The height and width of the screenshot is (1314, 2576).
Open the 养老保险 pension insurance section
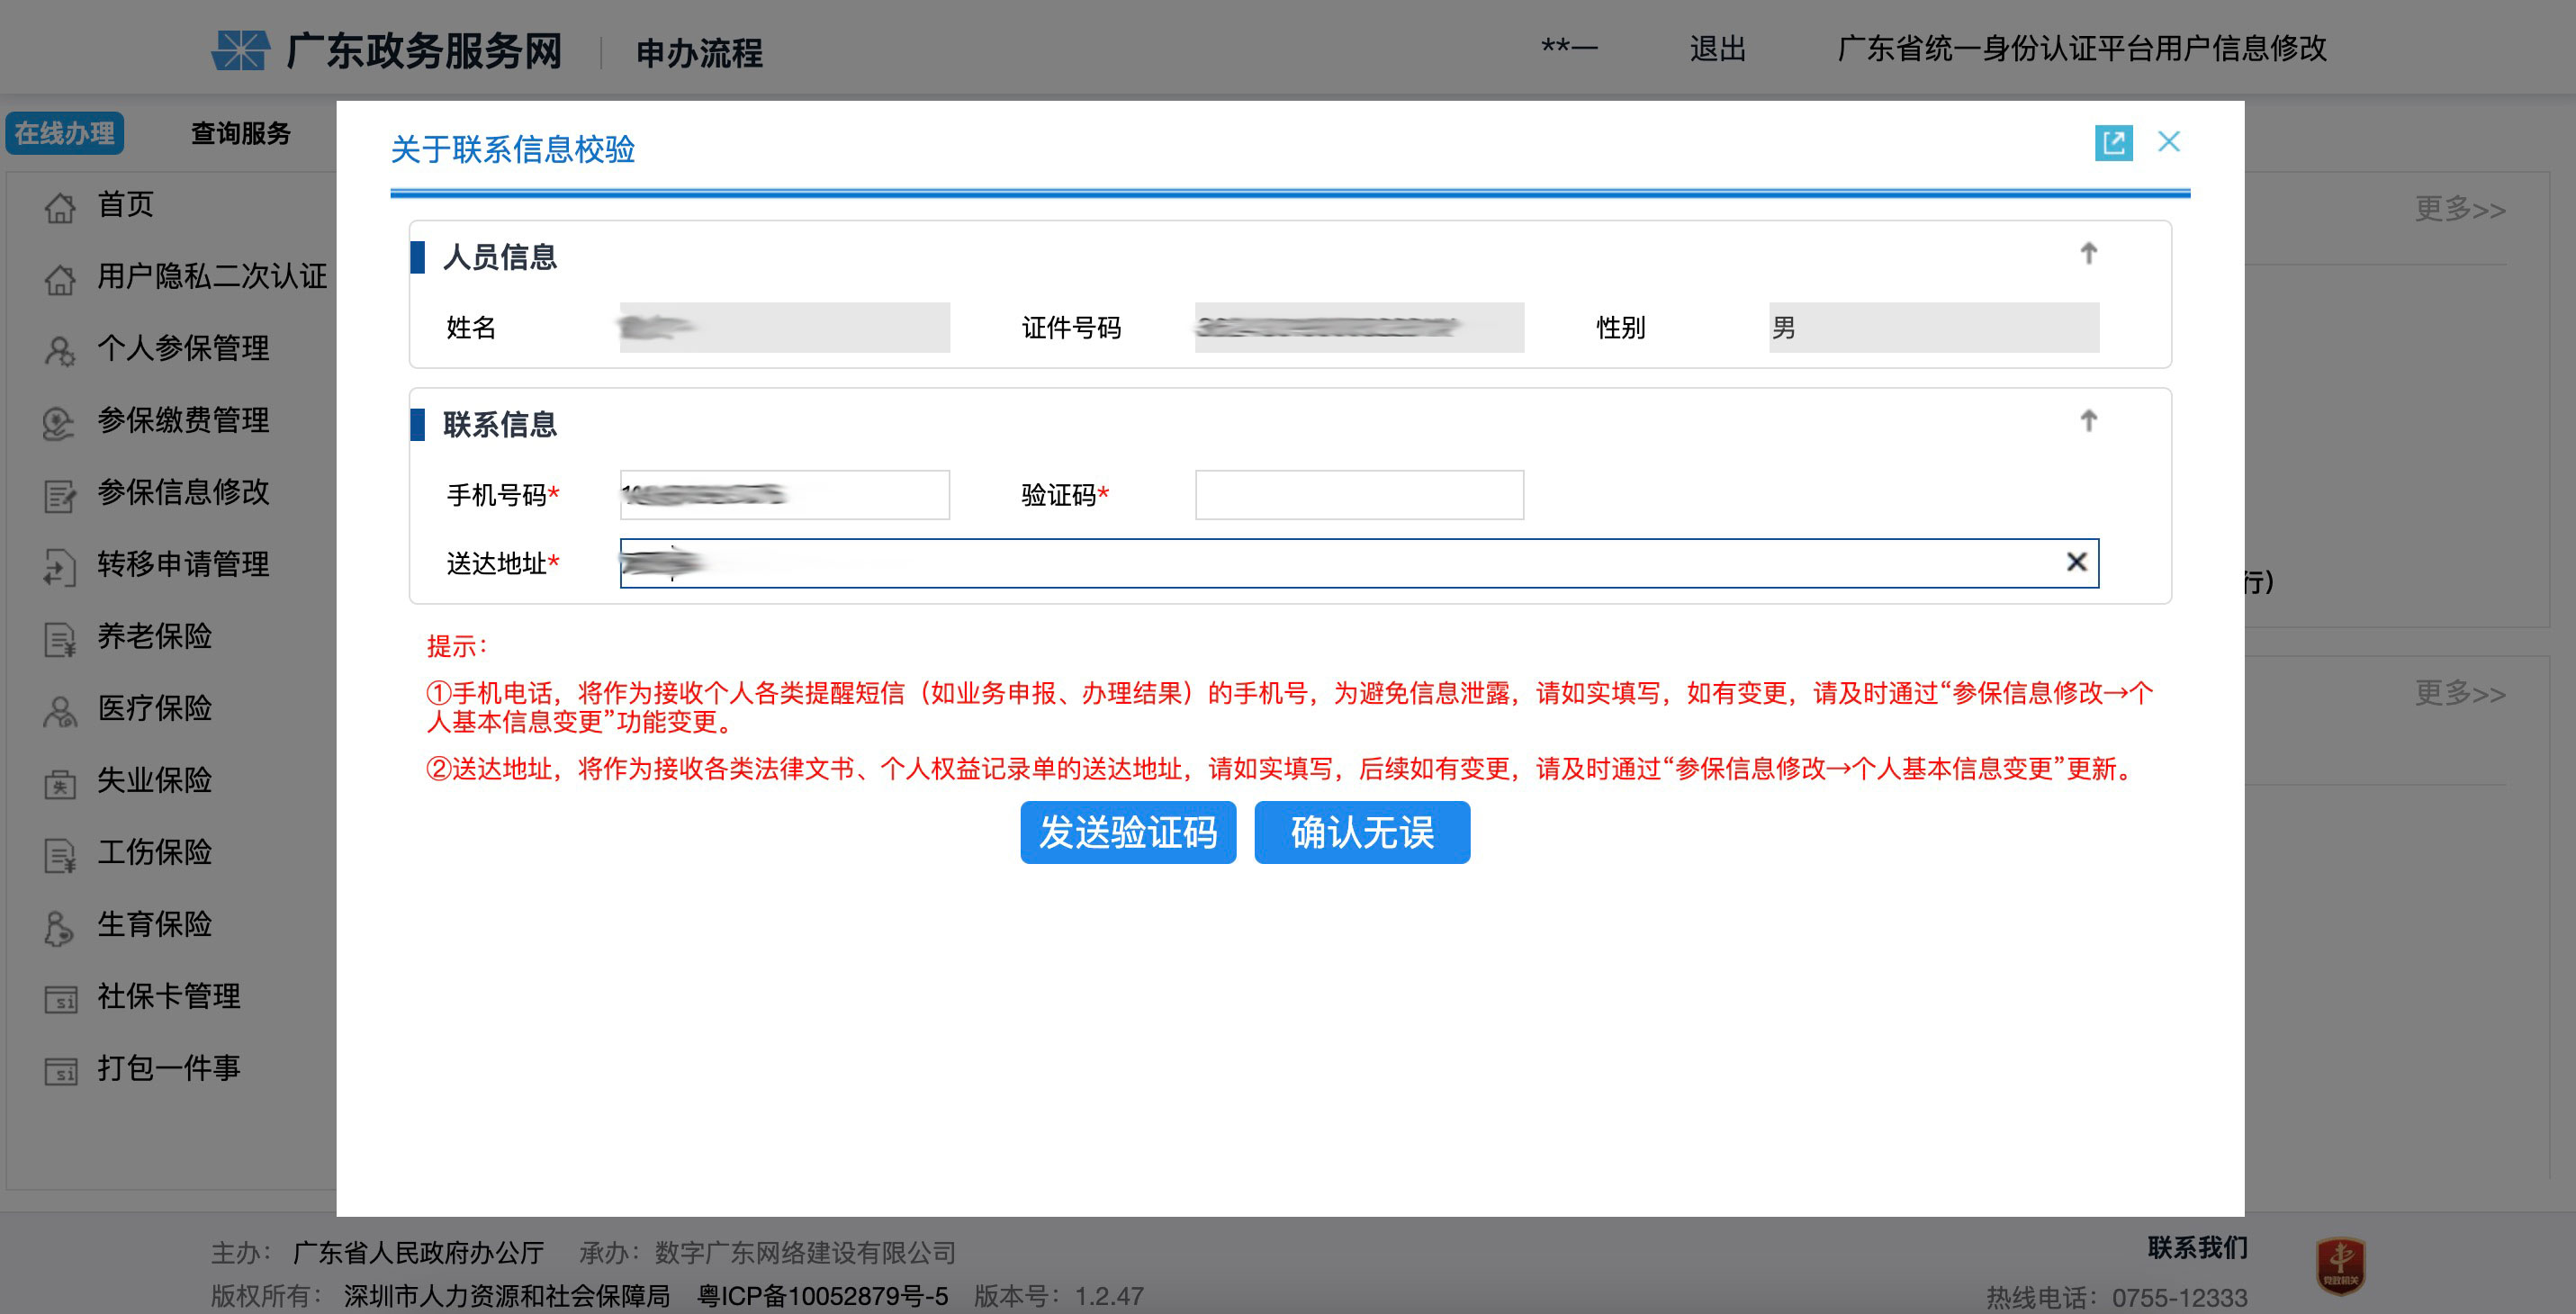click(x=155, y=637)
